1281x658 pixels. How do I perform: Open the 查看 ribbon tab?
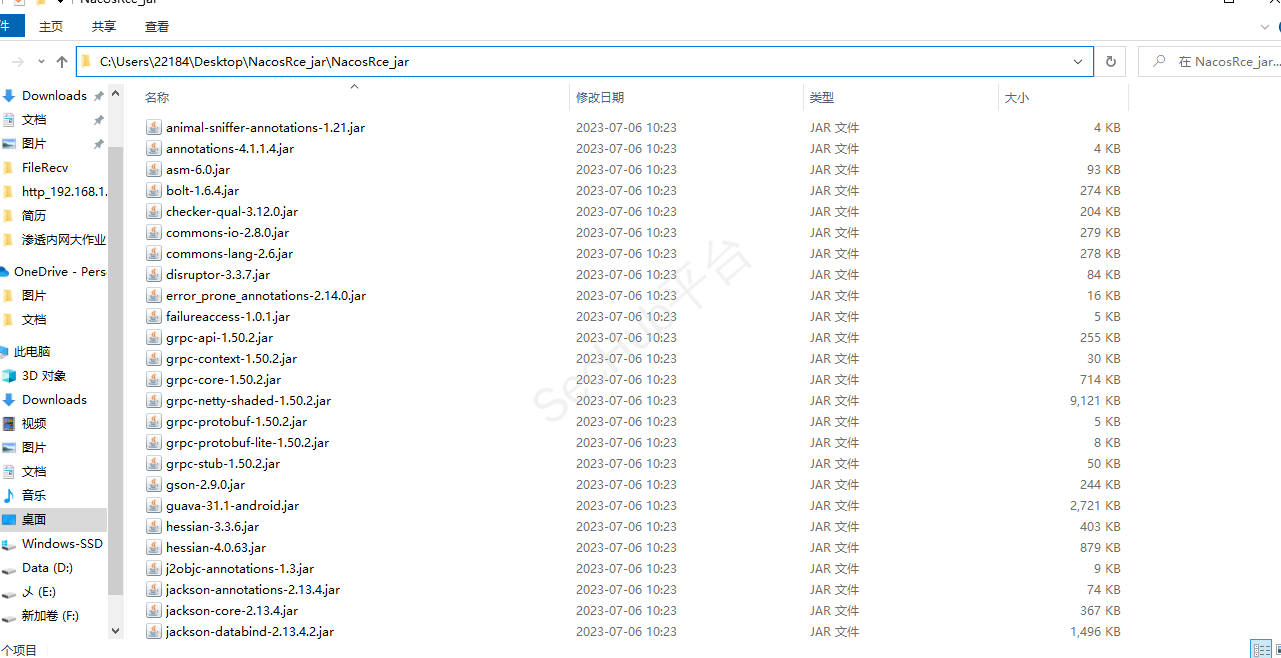[x=157, y=27]
